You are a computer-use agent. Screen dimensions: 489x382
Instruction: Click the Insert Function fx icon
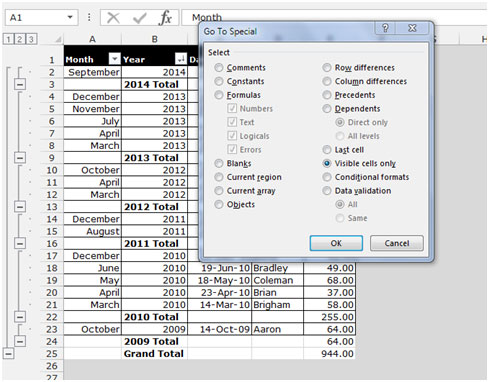tap(165, 18)
